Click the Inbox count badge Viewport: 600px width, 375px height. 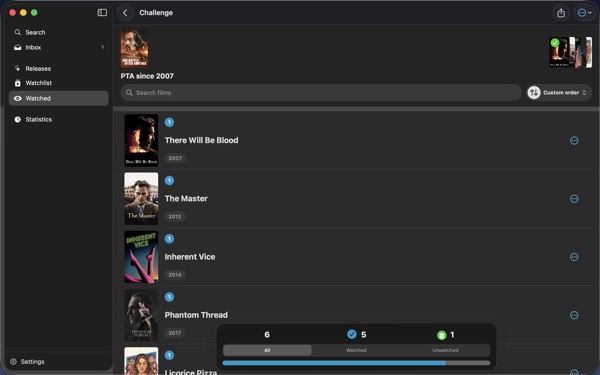pyautogui.click(x=103, y=47)
